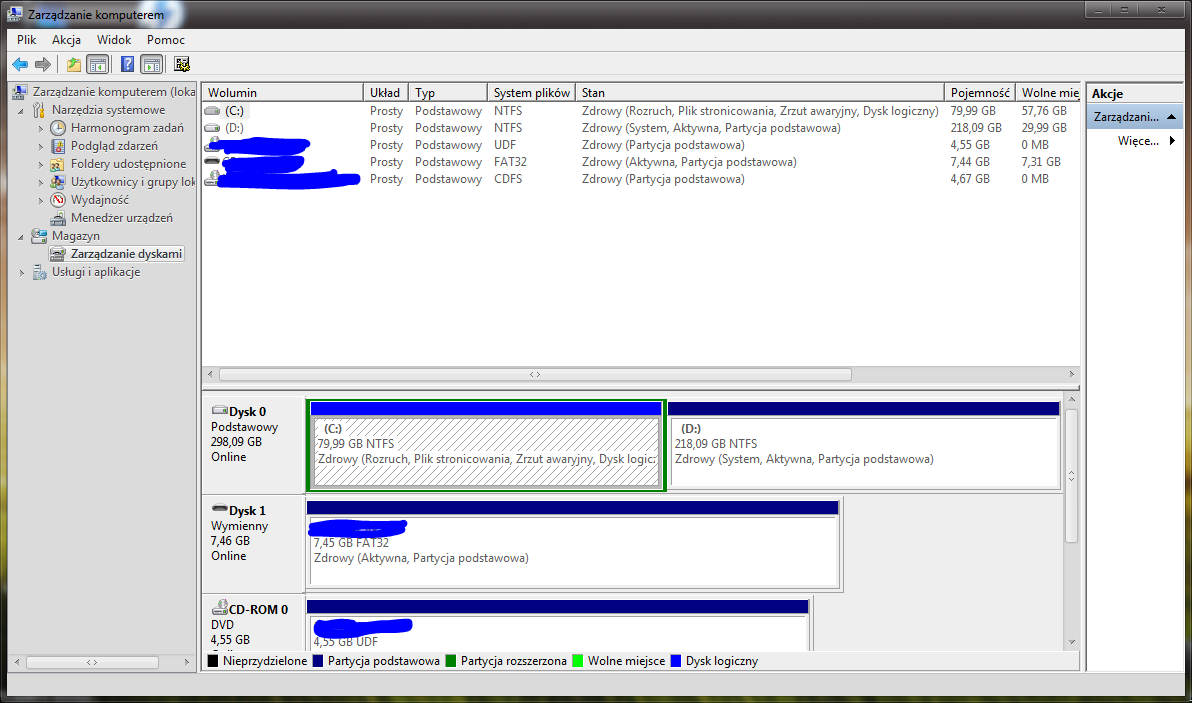Click the CD-ROM 0 drive icon
Viewport: 1192px width, 703px height.
220,607
